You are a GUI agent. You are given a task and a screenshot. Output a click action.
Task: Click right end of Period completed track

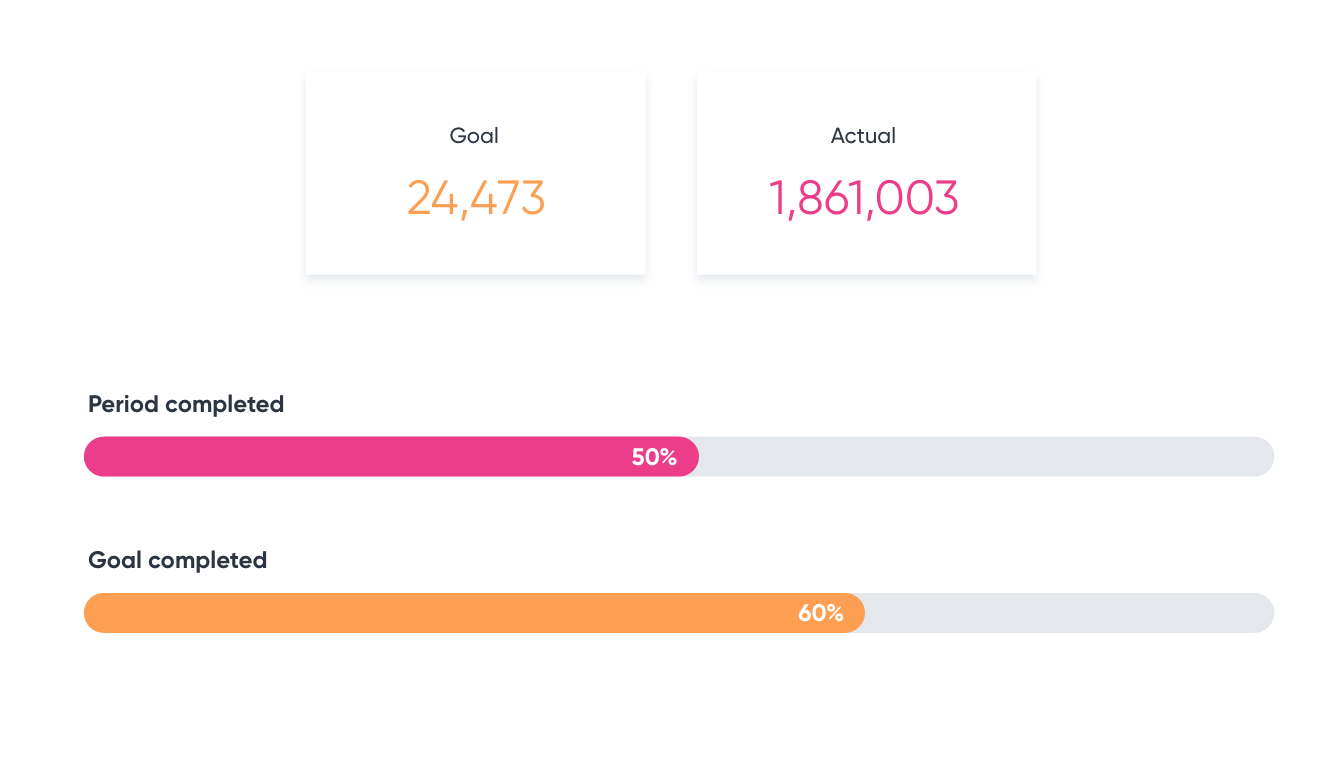1263,457
